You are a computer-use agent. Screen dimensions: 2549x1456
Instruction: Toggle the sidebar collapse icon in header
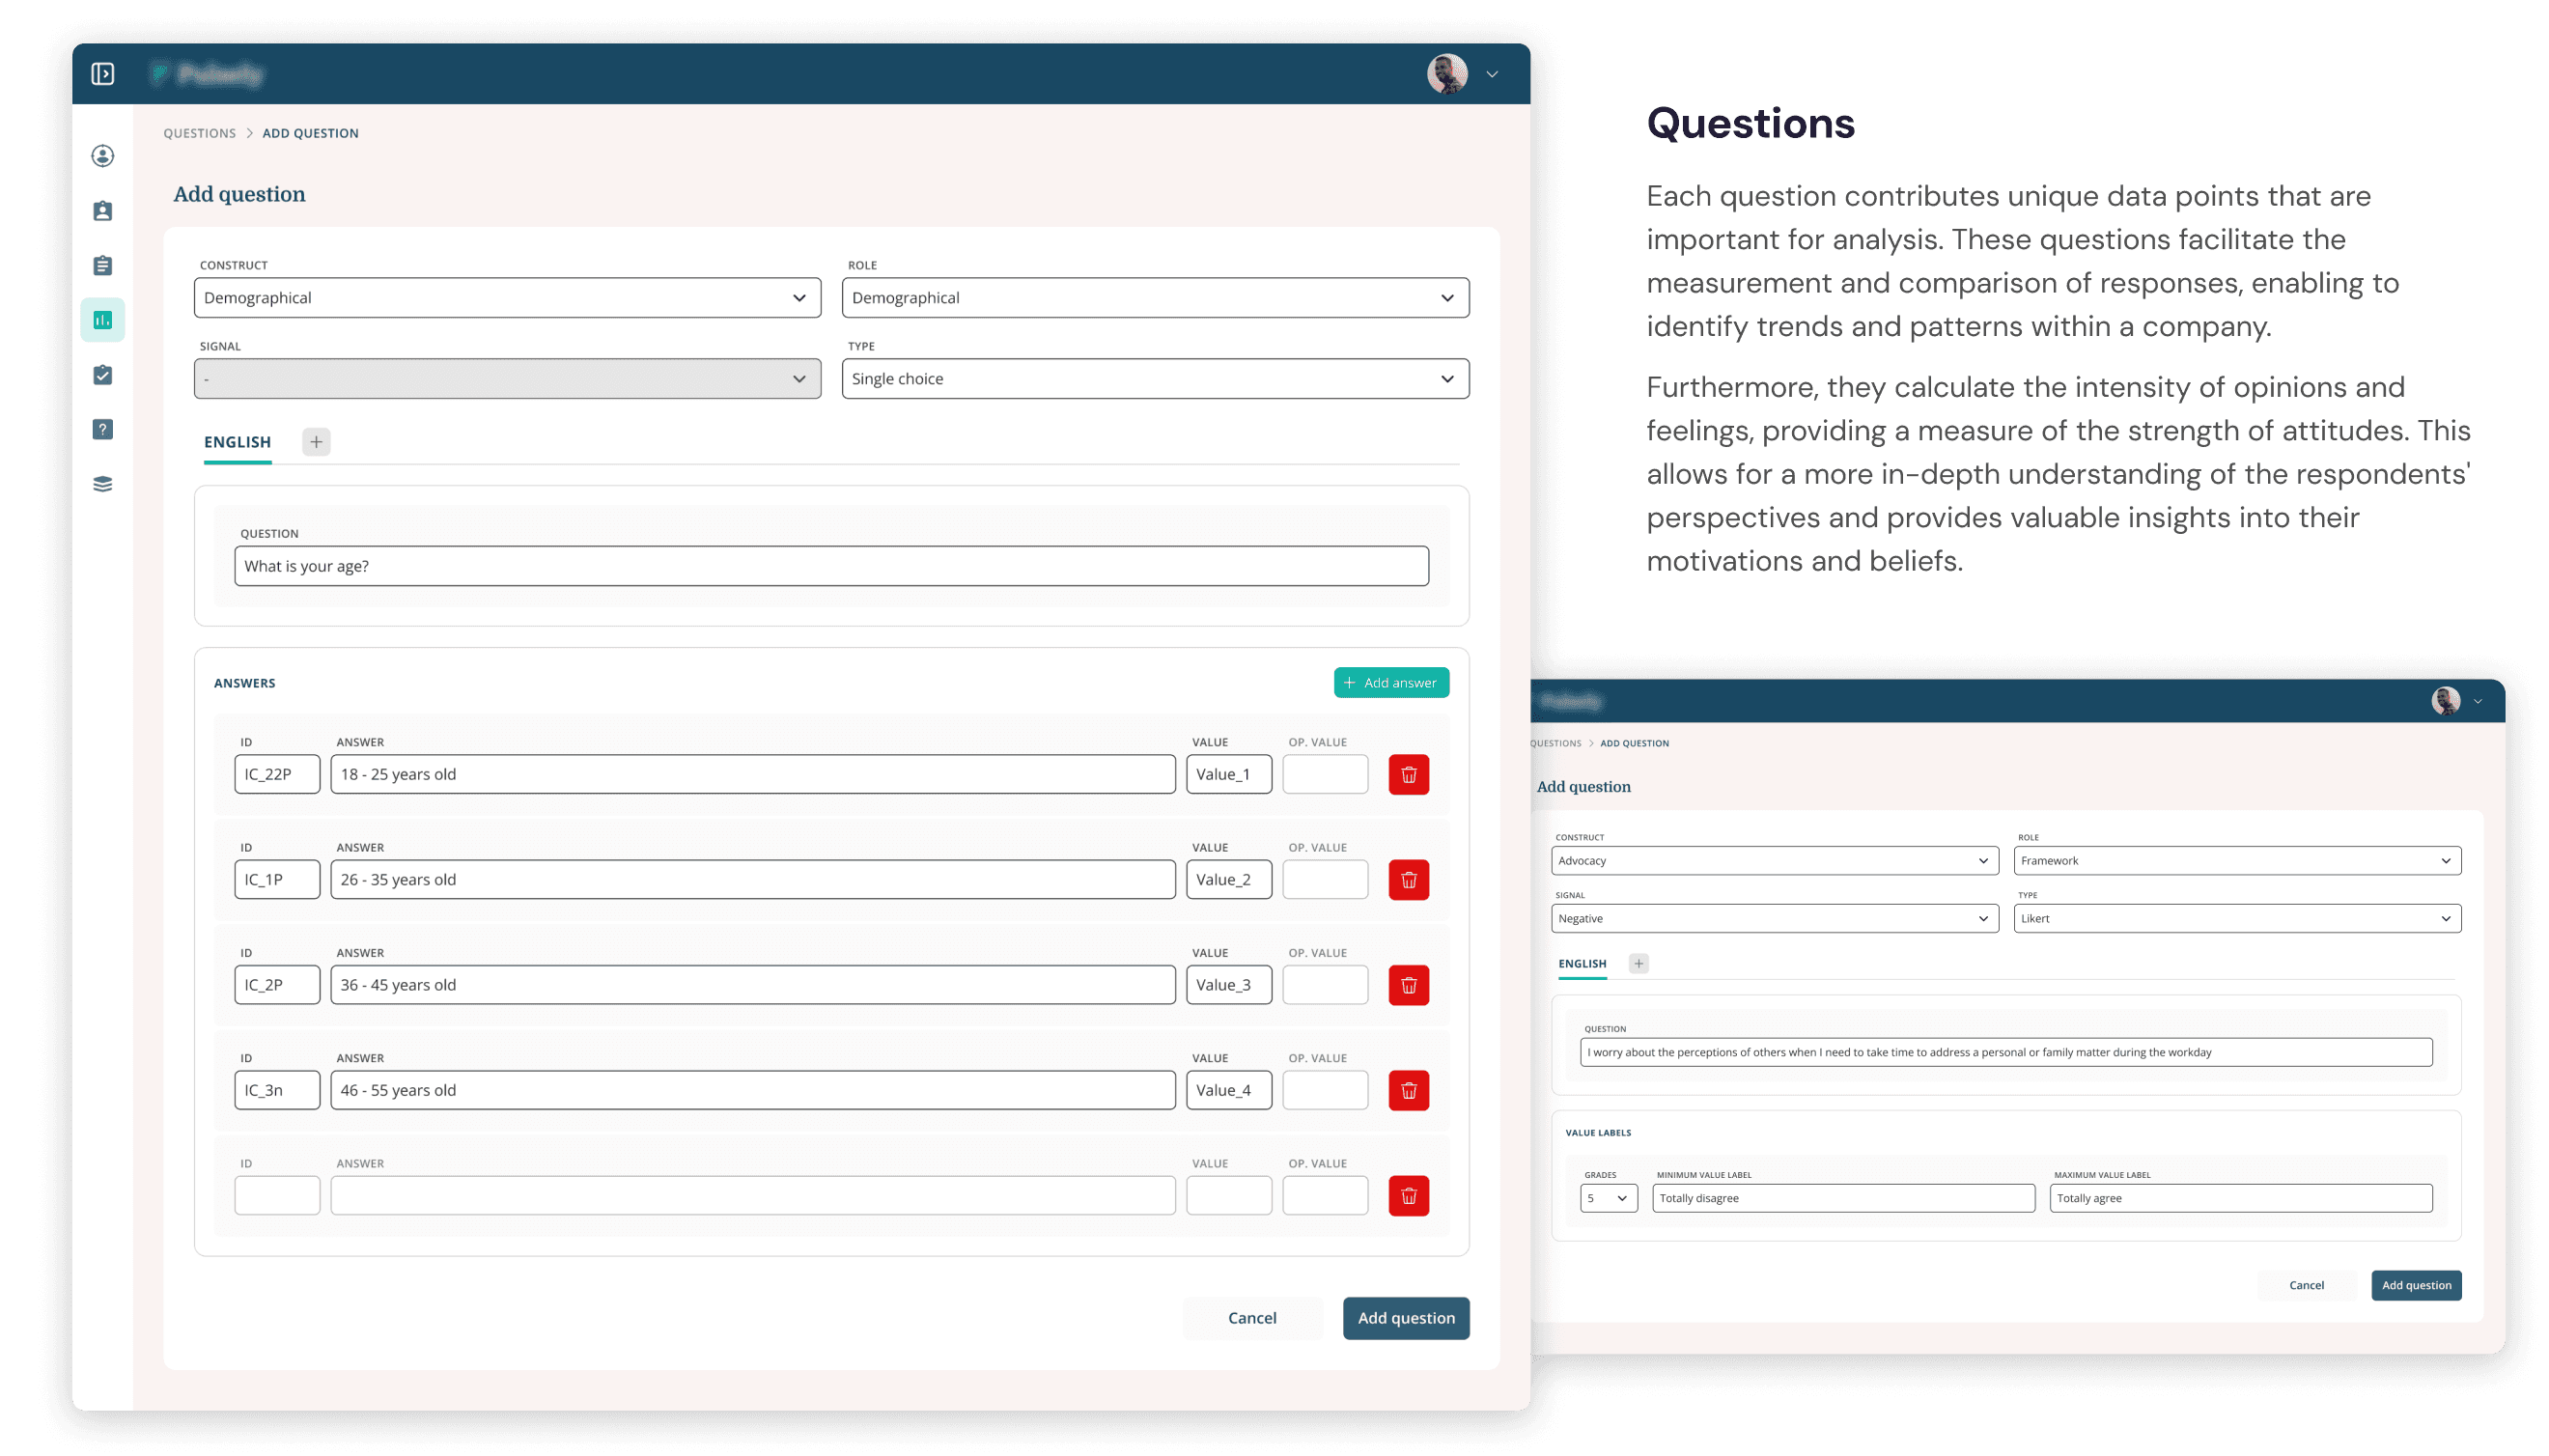pyautogui.click(x=103, y=74)
